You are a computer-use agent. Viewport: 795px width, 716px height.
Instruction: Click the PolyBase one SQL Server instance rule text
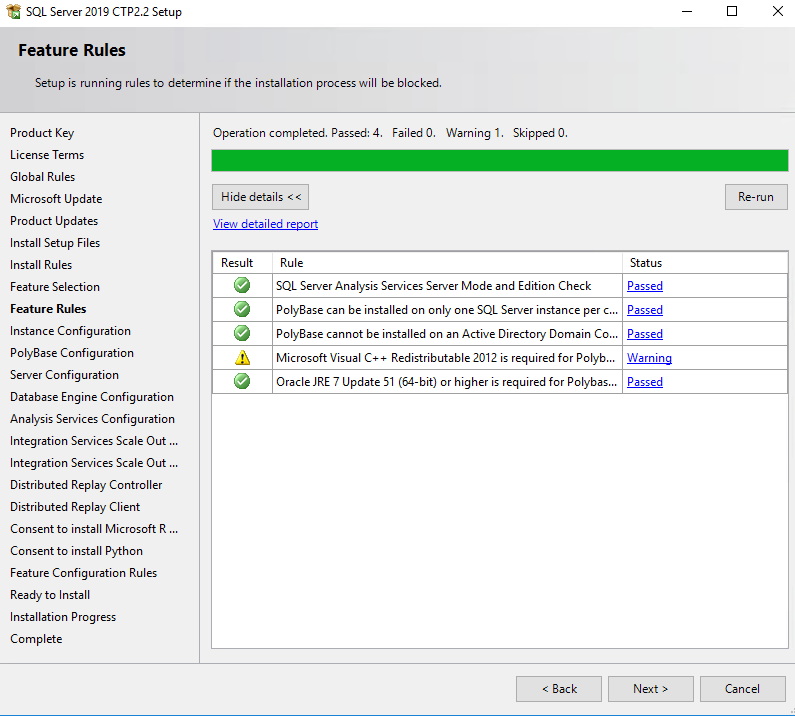pos(447,310)
